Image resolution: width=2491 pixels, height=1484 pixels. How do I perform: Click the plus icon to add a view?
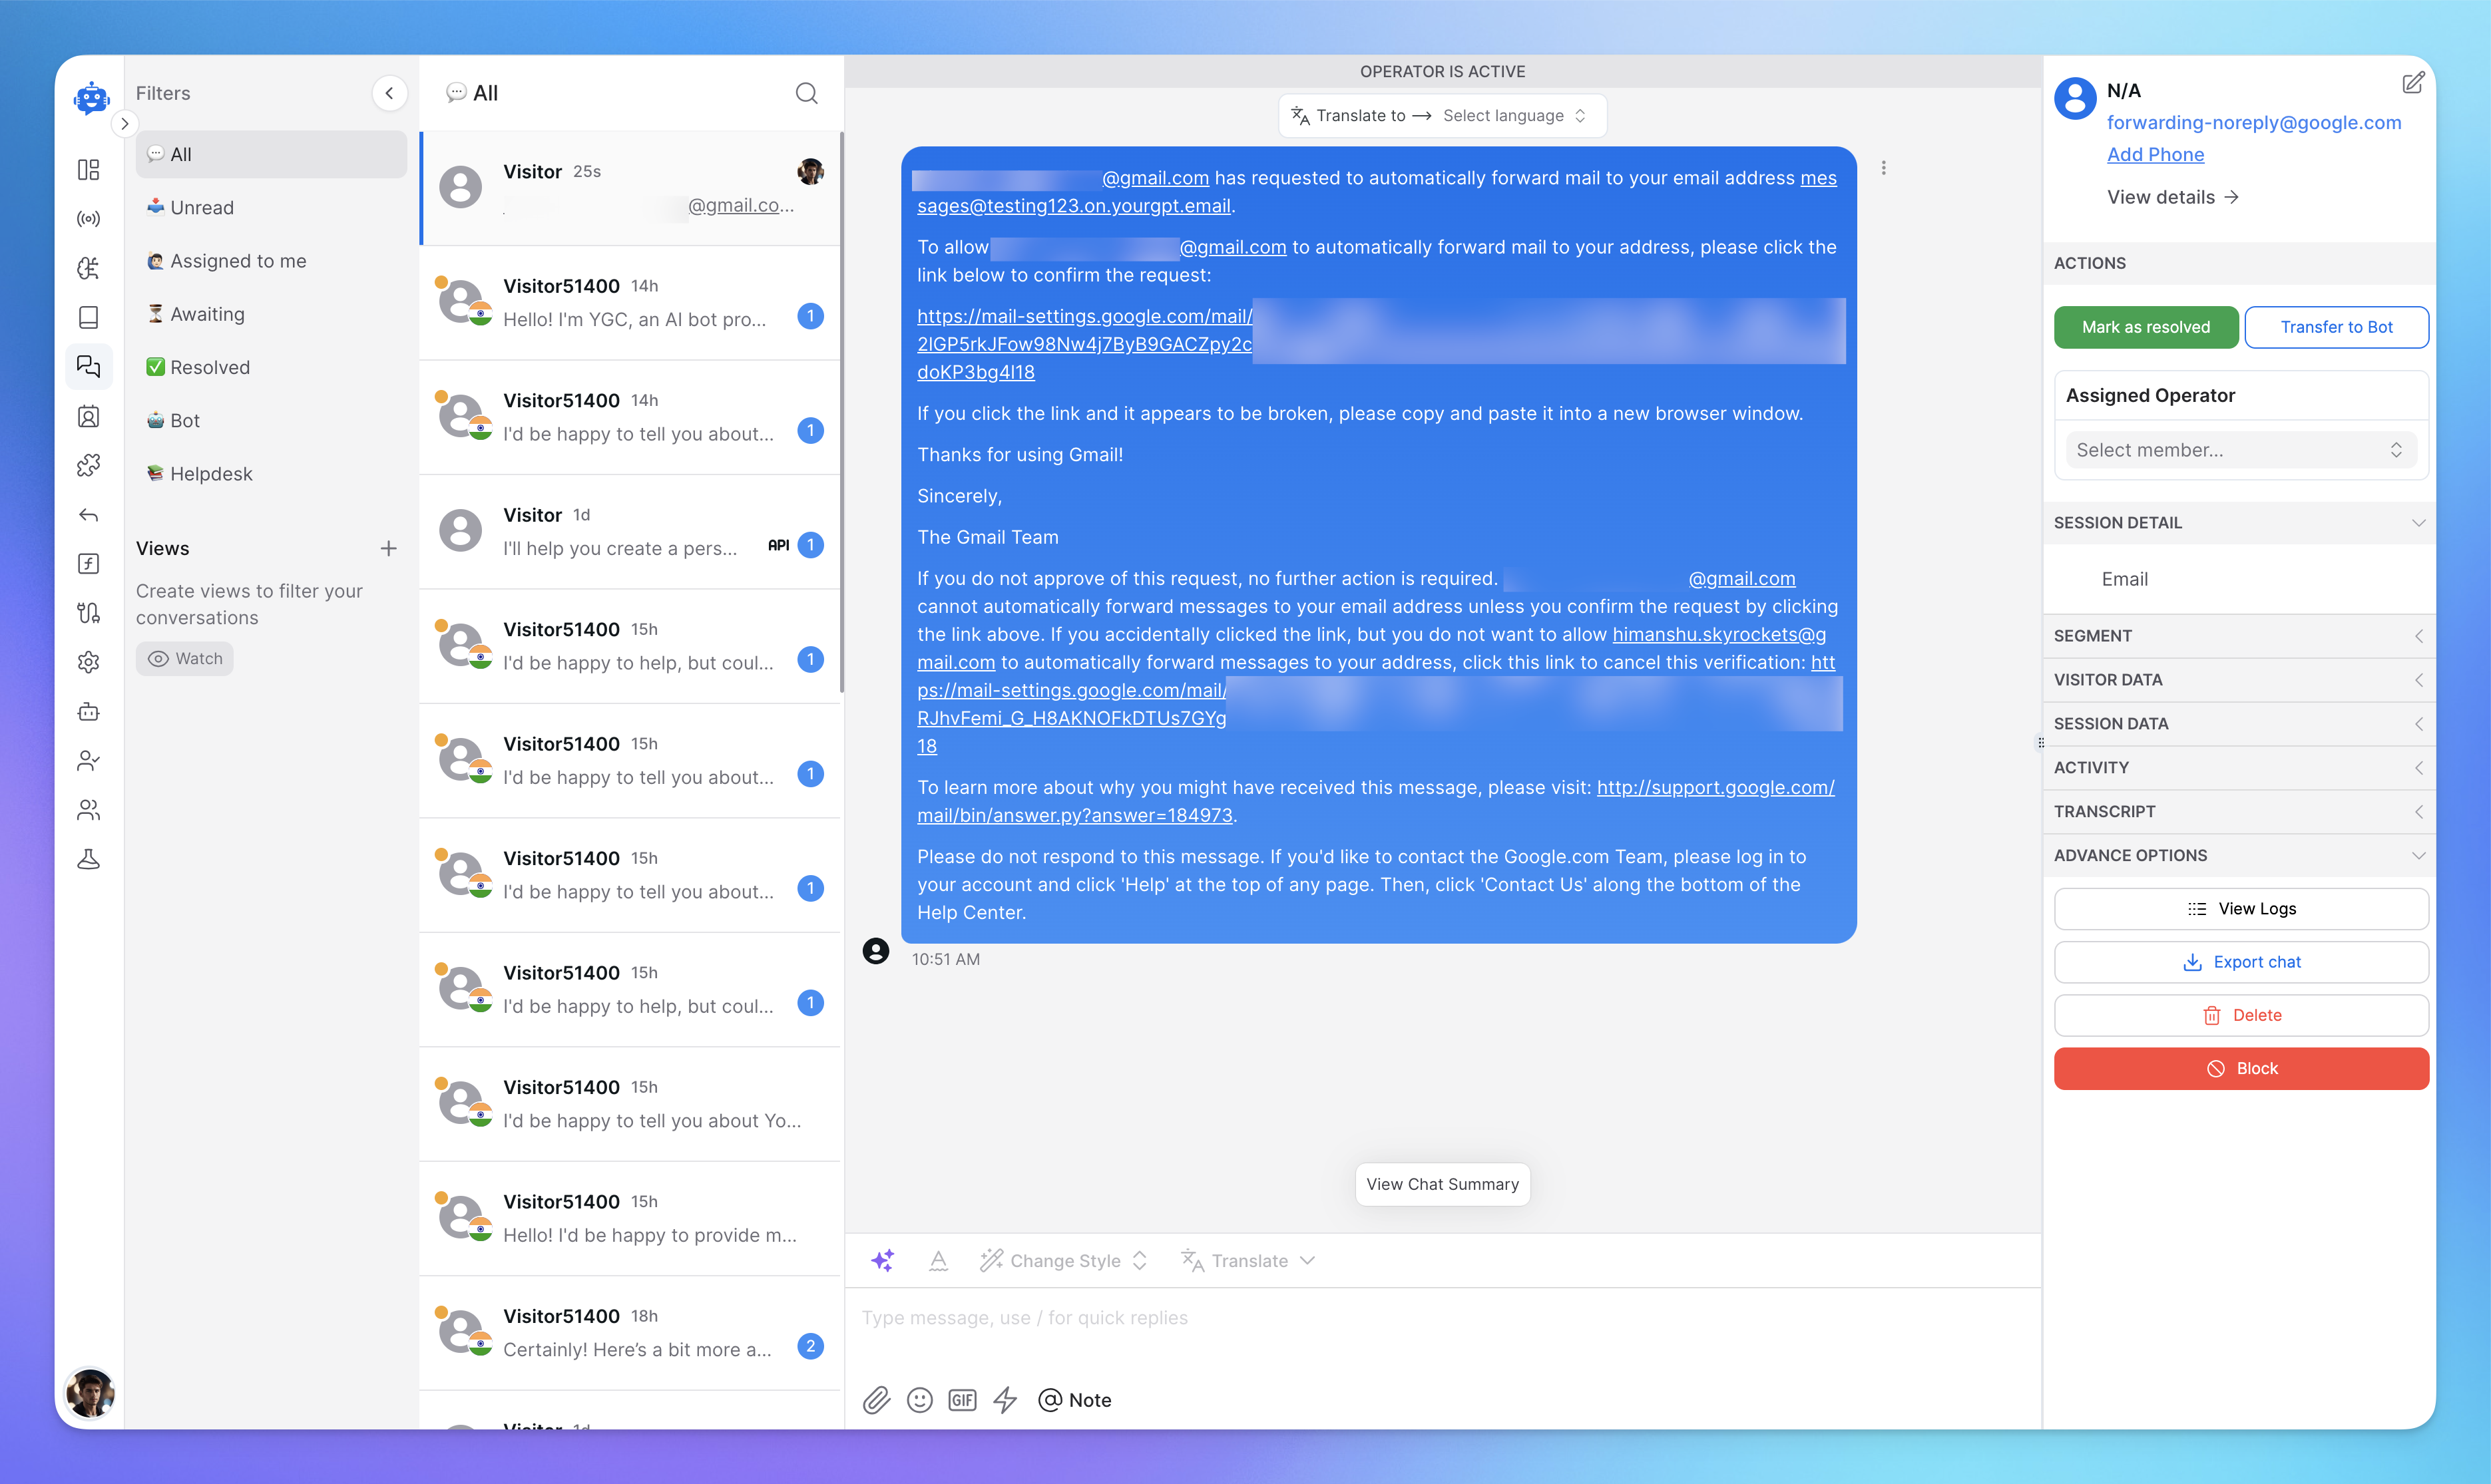tap(389, 548)
